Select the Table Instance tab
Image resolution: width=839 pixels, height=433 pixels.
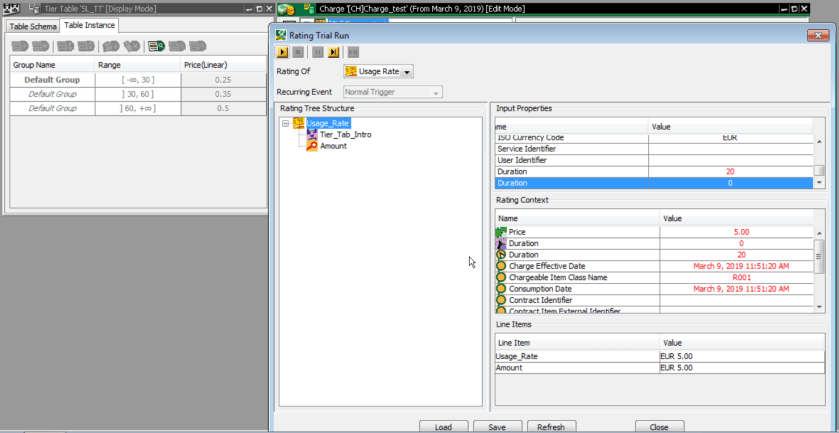coord(90,25)
